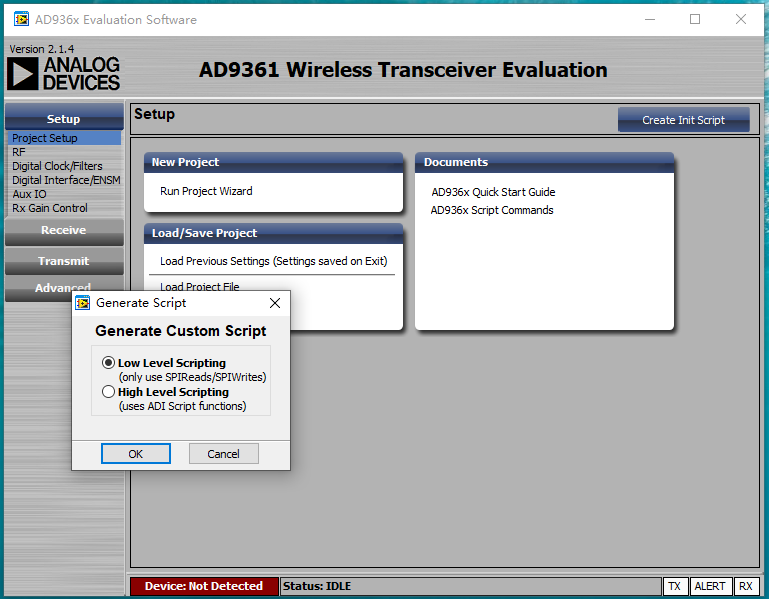
Task: Open AD936x Script Commands document
Action: 492,210
